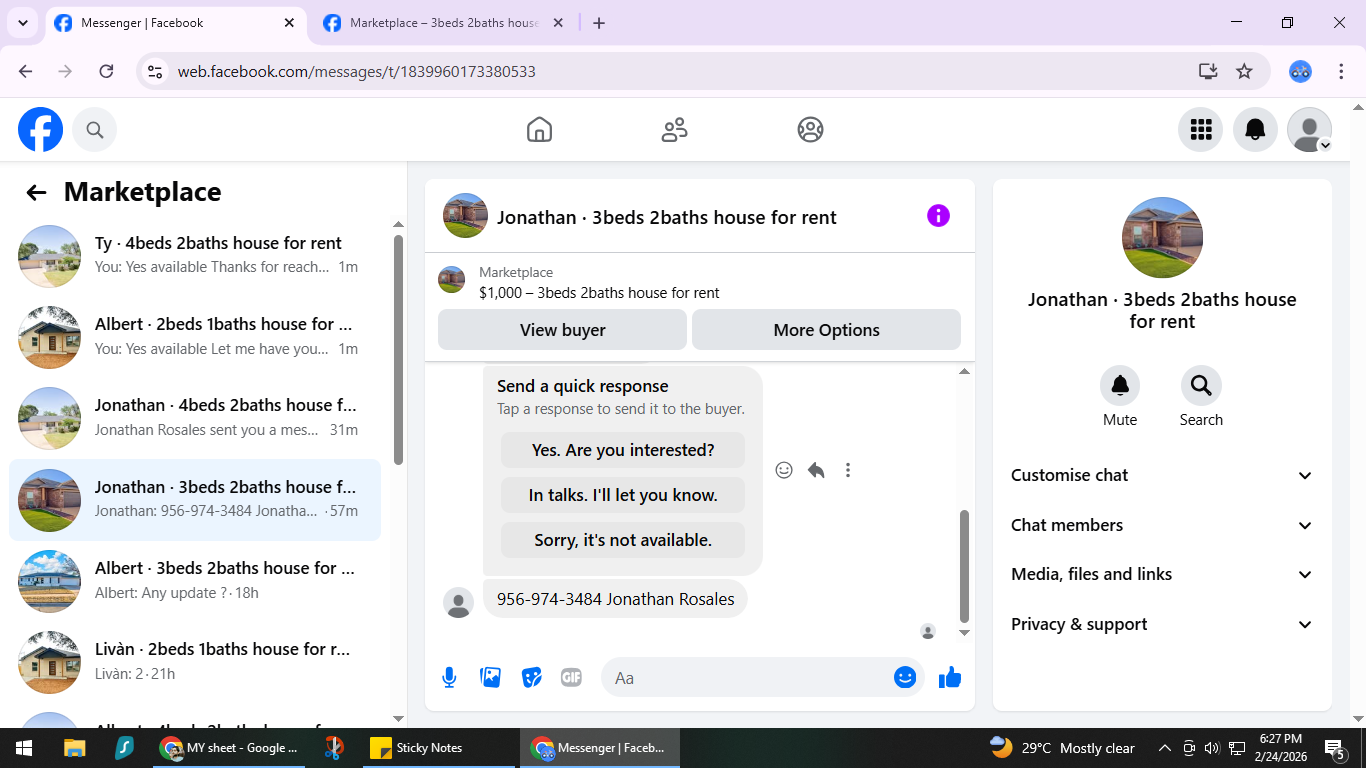1366x768 pixels.
Task: Open the message more options dots
Action: click(x=848, y=470)
